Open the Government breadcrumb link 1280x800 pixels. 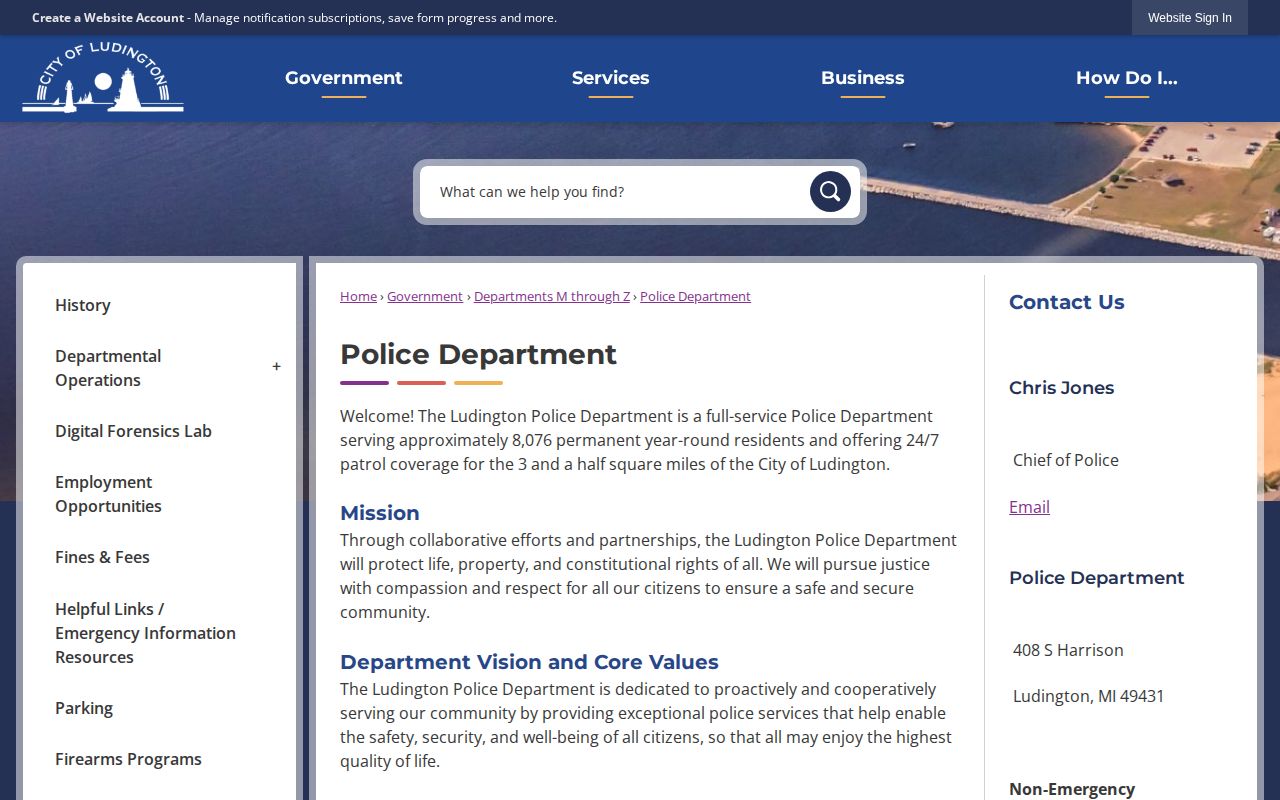click(x=425, y=297)
